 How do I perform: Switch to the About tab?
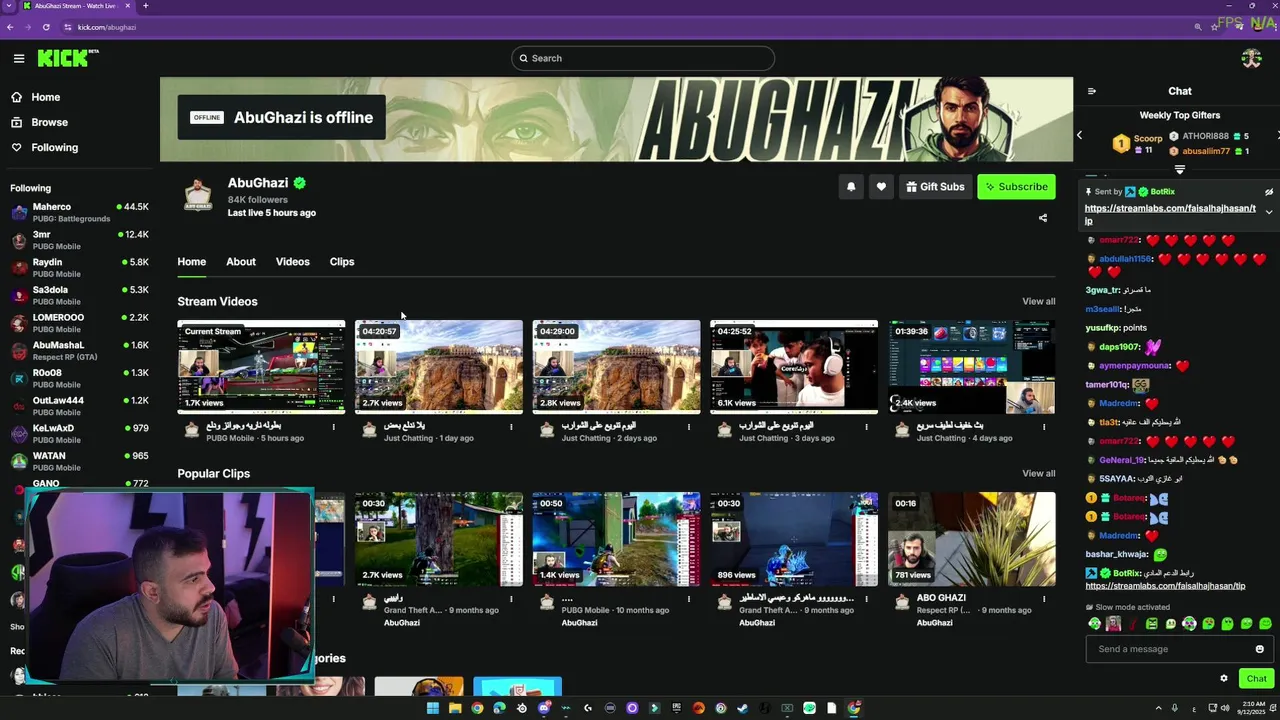pos(241,262)
